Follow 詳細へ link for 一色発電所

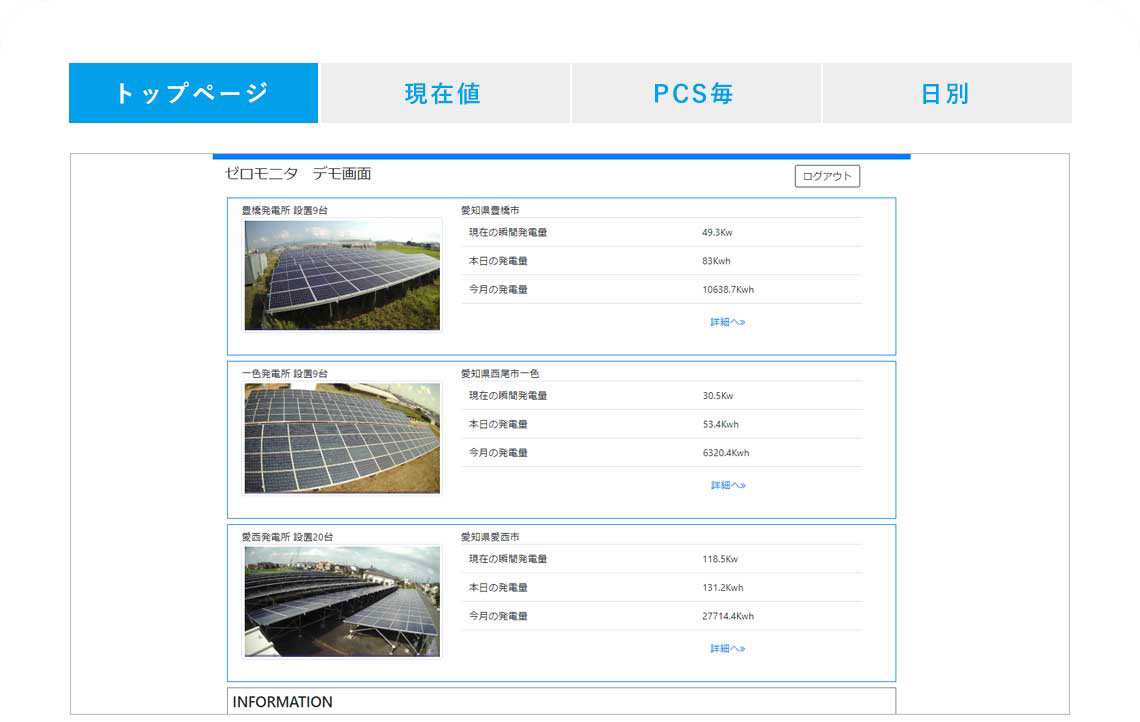728,485
